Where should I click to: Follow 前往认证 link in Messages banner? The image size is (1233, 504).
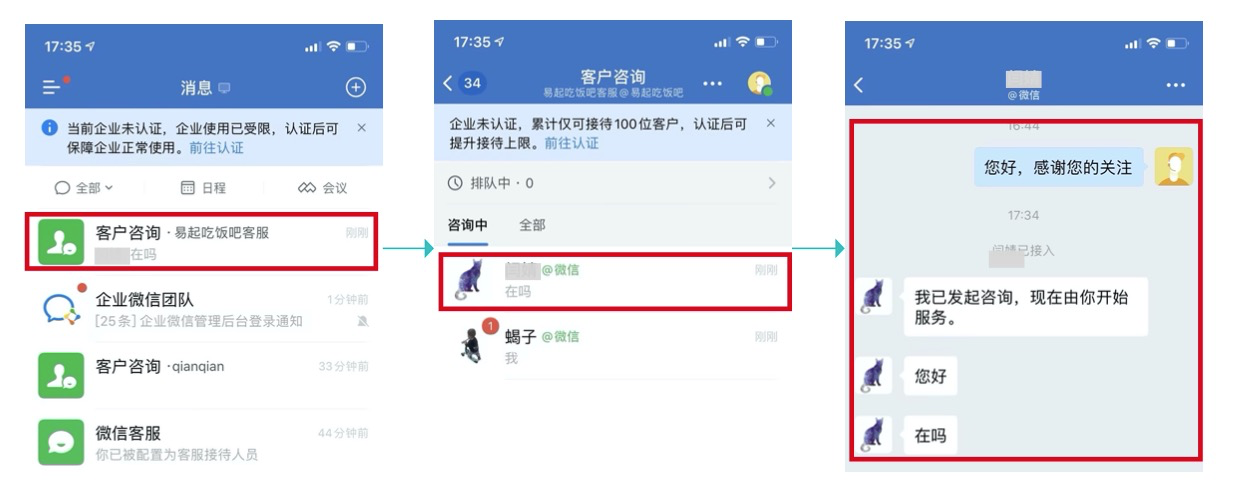coord(216,148)
